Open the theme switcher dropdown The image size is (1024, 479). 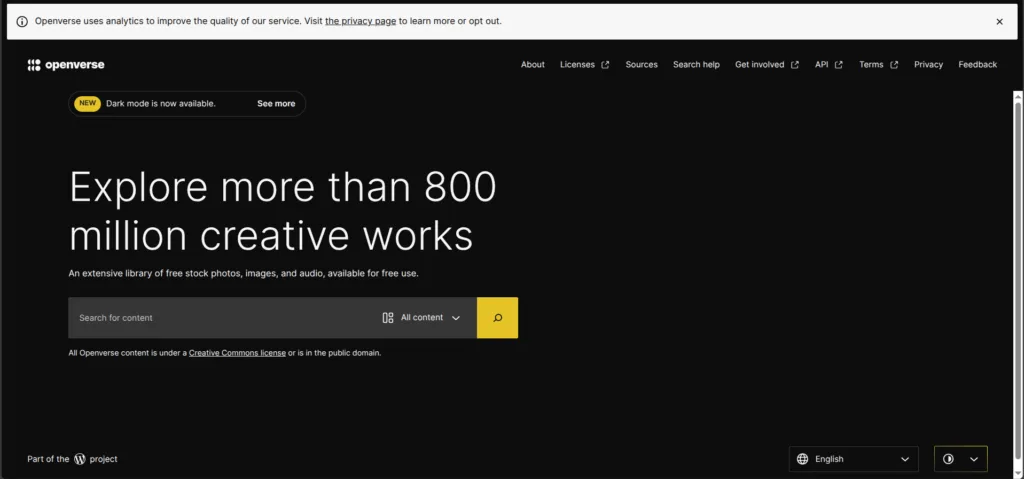coord(961,459)
